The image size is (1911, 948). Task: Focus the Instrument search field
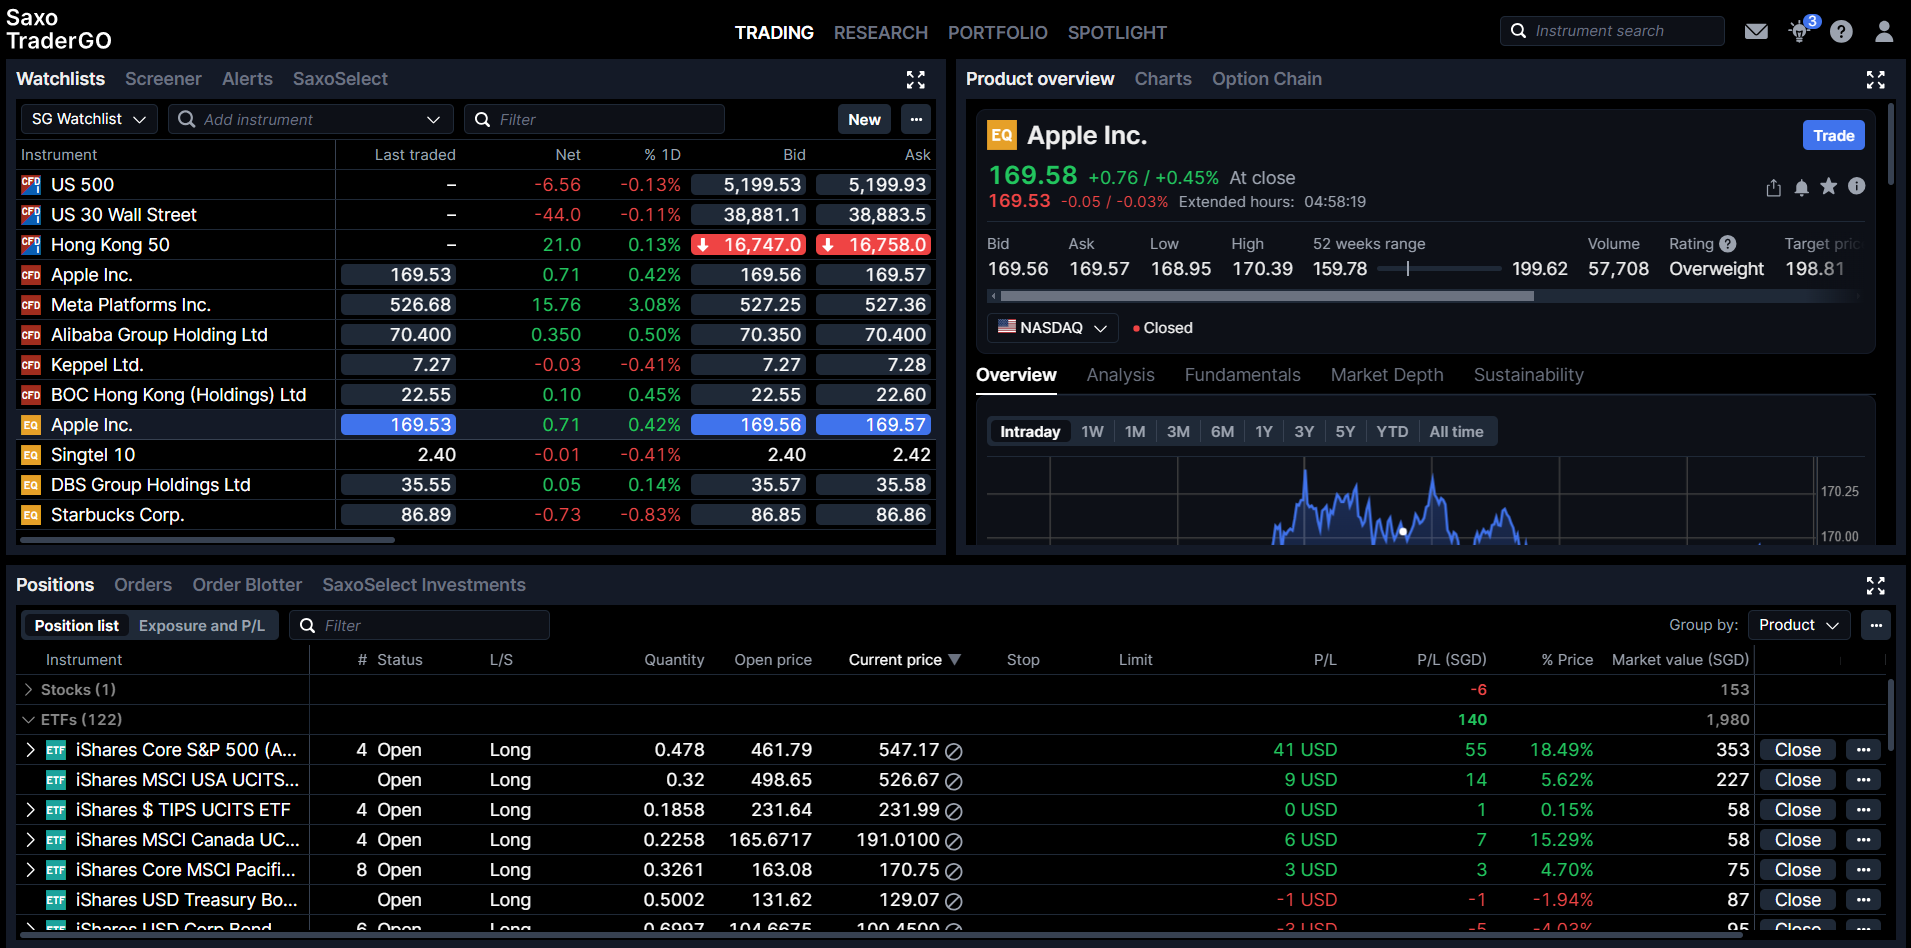point(1612,31)
